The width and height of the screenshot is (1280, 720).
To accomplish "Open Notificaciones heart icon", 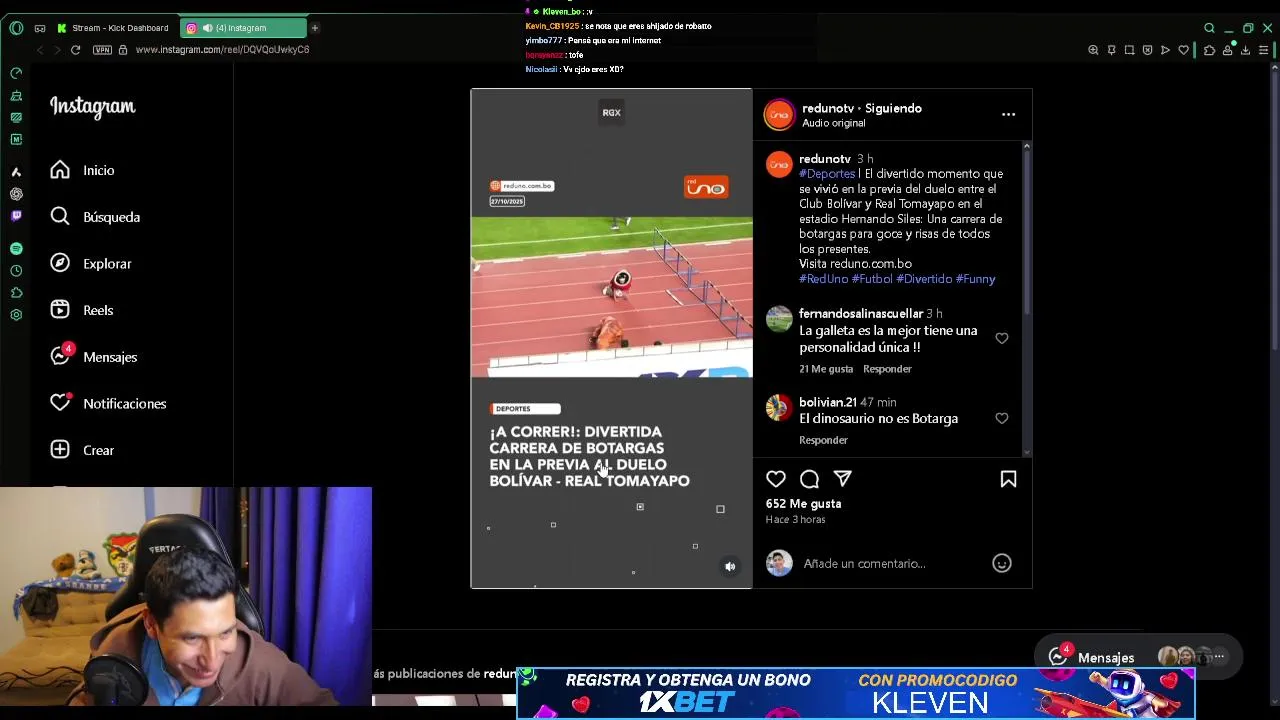I will (x=60, y=403).
